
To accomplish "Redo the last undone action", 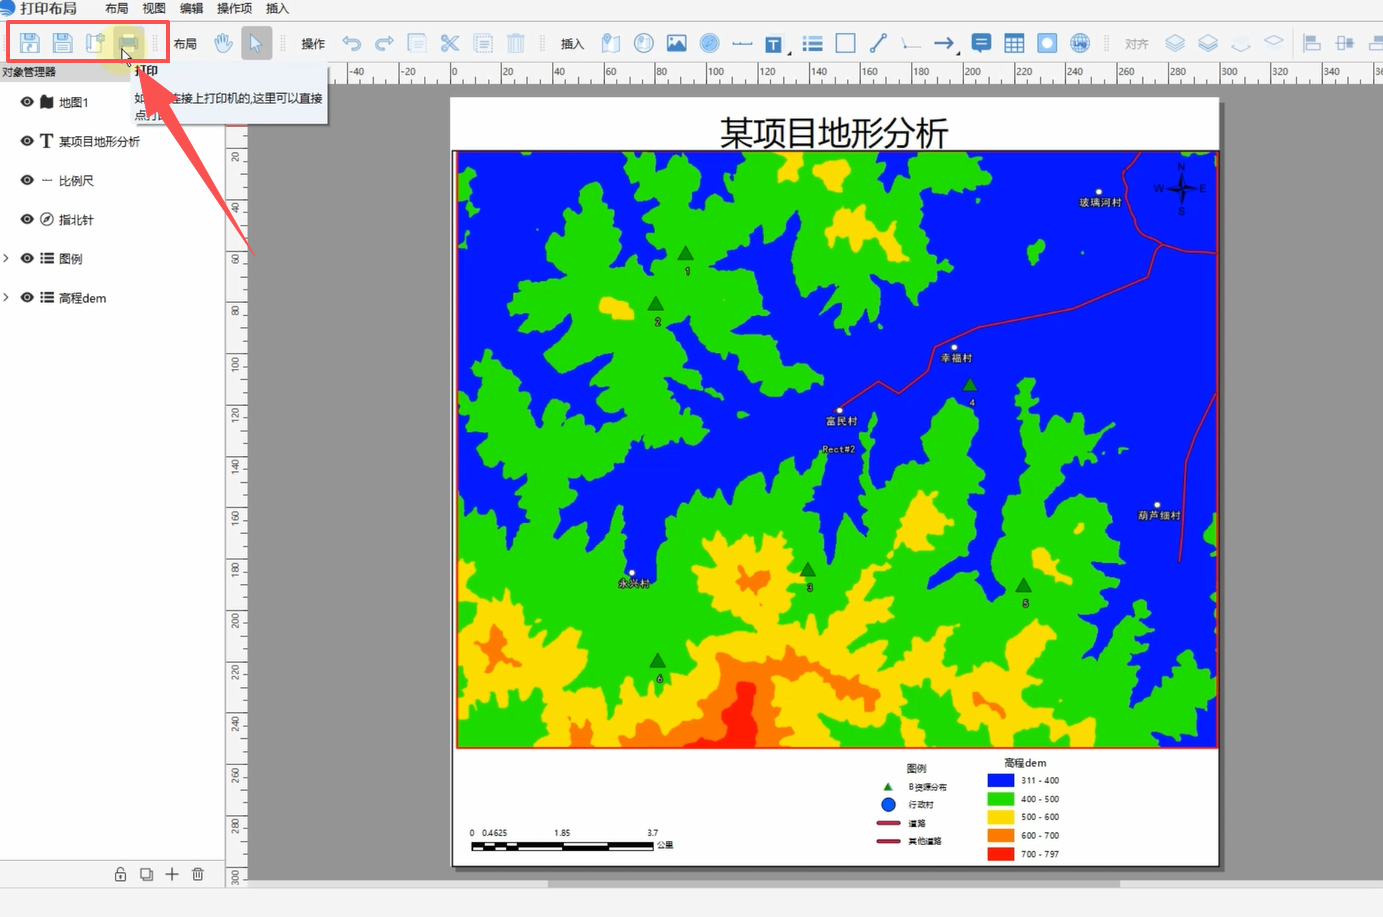I will 384,43.
